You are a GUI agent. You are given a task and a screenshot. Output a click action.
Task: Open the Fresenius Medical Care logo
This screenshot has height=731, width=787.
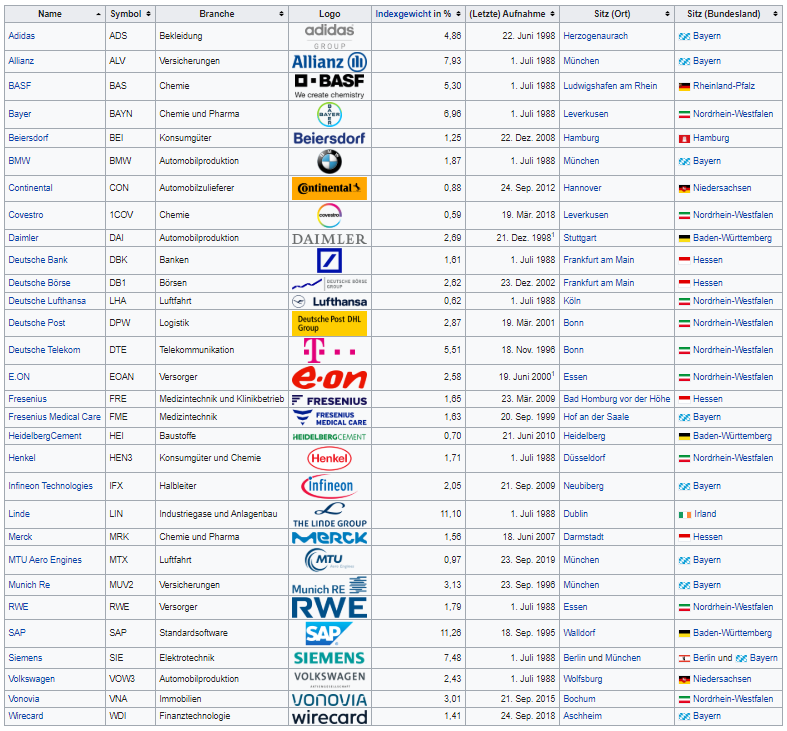point(329,418)
